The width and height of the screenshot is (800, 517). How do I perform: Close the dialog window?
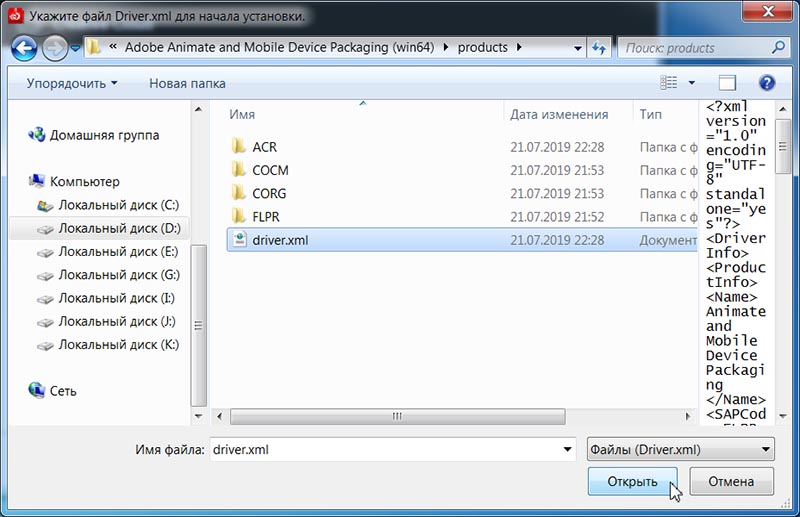pos(767,11)
